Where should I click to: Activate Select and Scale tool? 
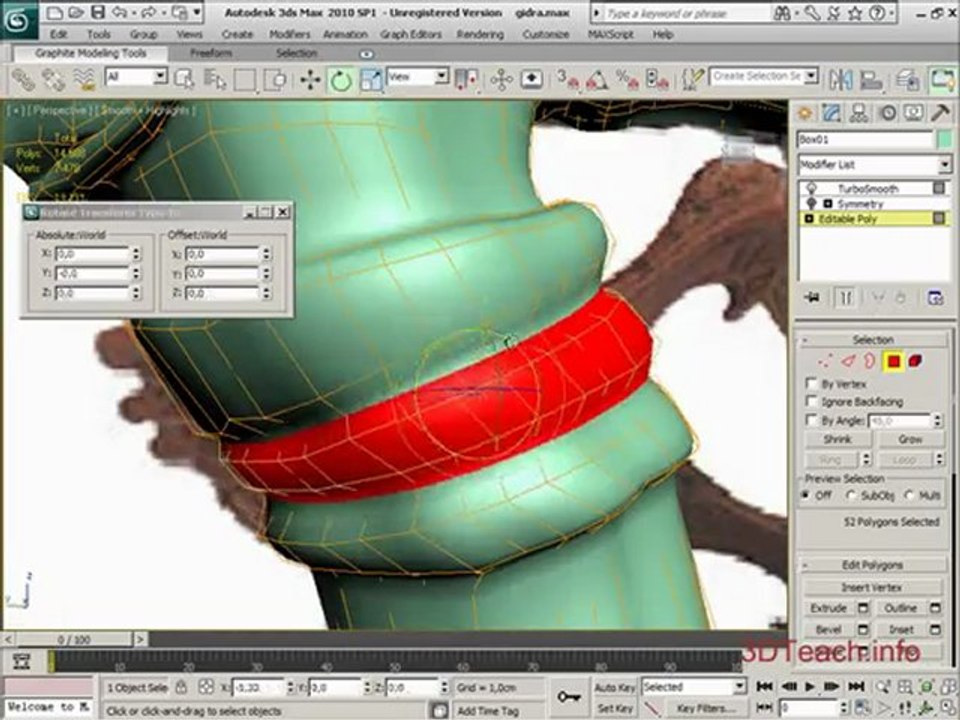370,80
